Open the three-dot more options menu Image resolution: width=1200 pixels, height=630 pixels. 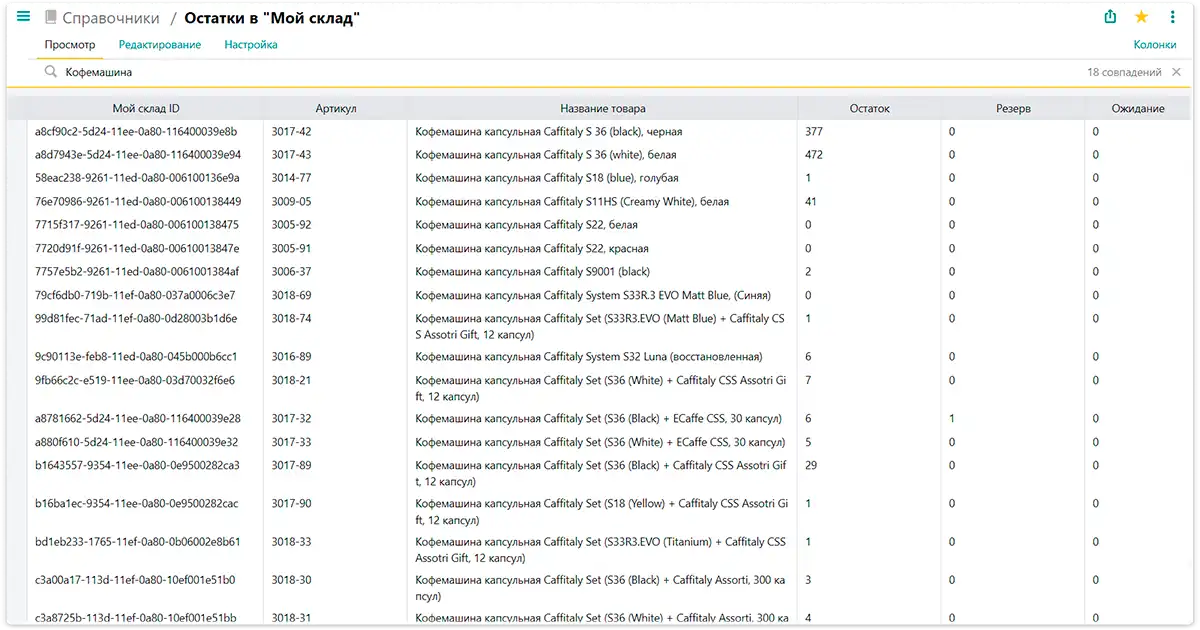(1172, 17)
